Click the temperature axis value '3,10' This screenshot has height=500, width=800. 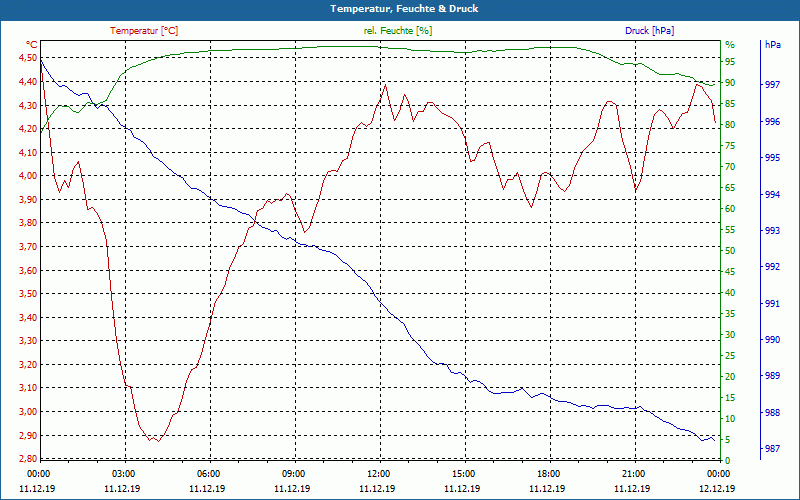point(28,388)
